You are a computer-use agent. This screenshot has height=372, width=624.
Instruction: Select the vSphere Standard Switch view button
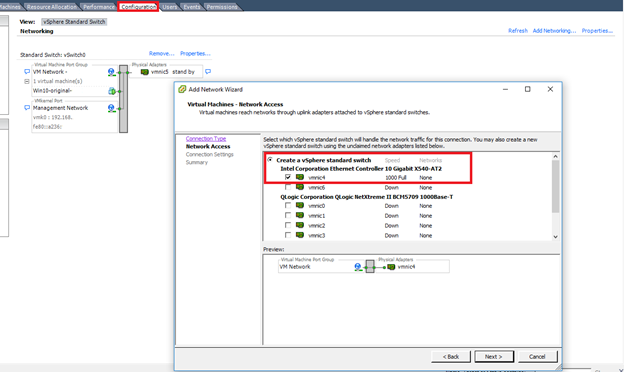point(74,22)
